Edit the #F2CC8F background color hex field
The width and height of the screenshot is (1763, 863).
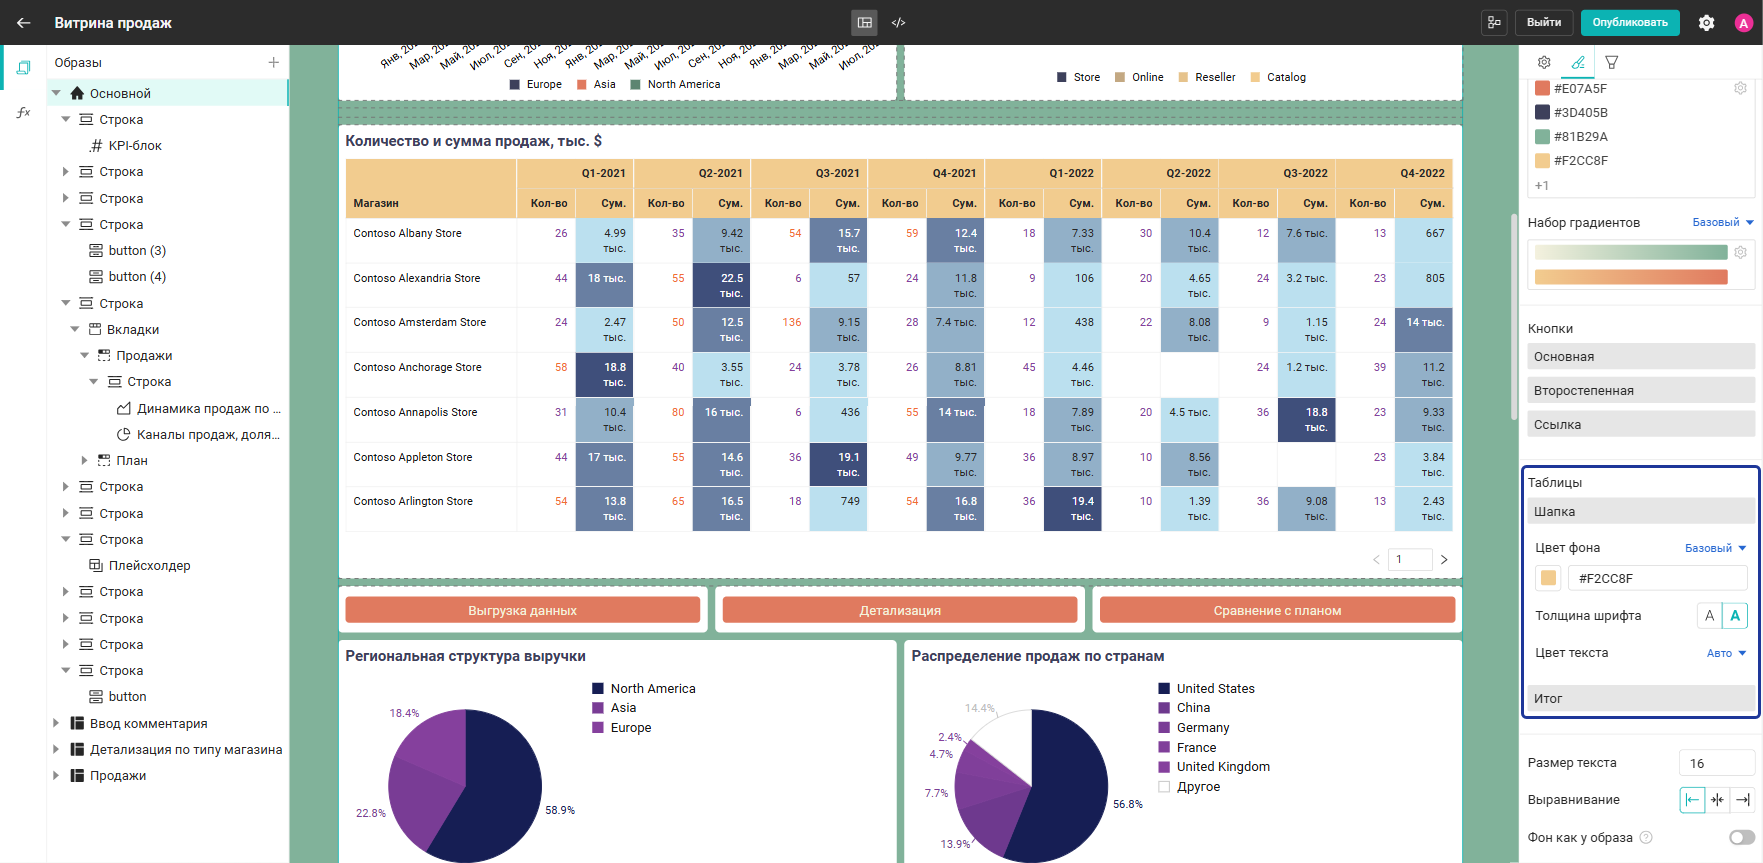point(1657,578)
